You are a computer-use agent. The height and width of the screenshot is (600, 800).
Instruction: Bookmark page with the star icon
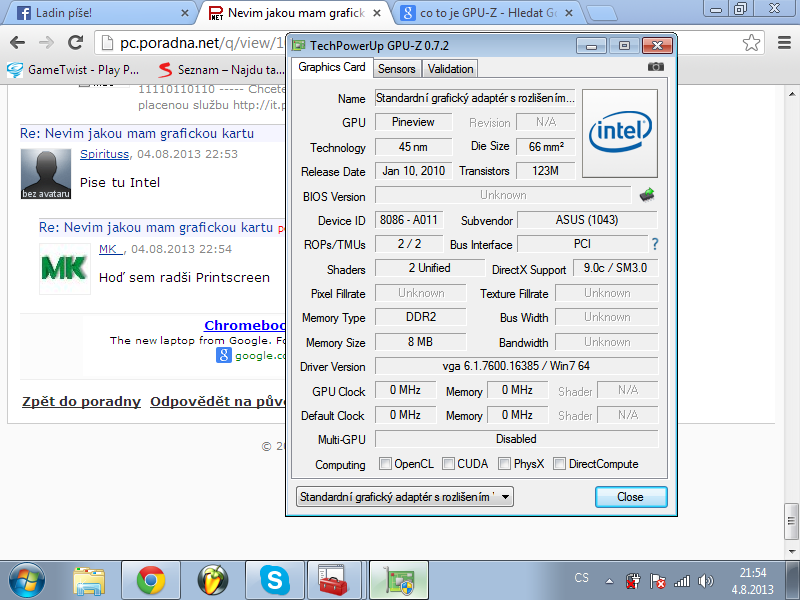[x=752, y=43]
